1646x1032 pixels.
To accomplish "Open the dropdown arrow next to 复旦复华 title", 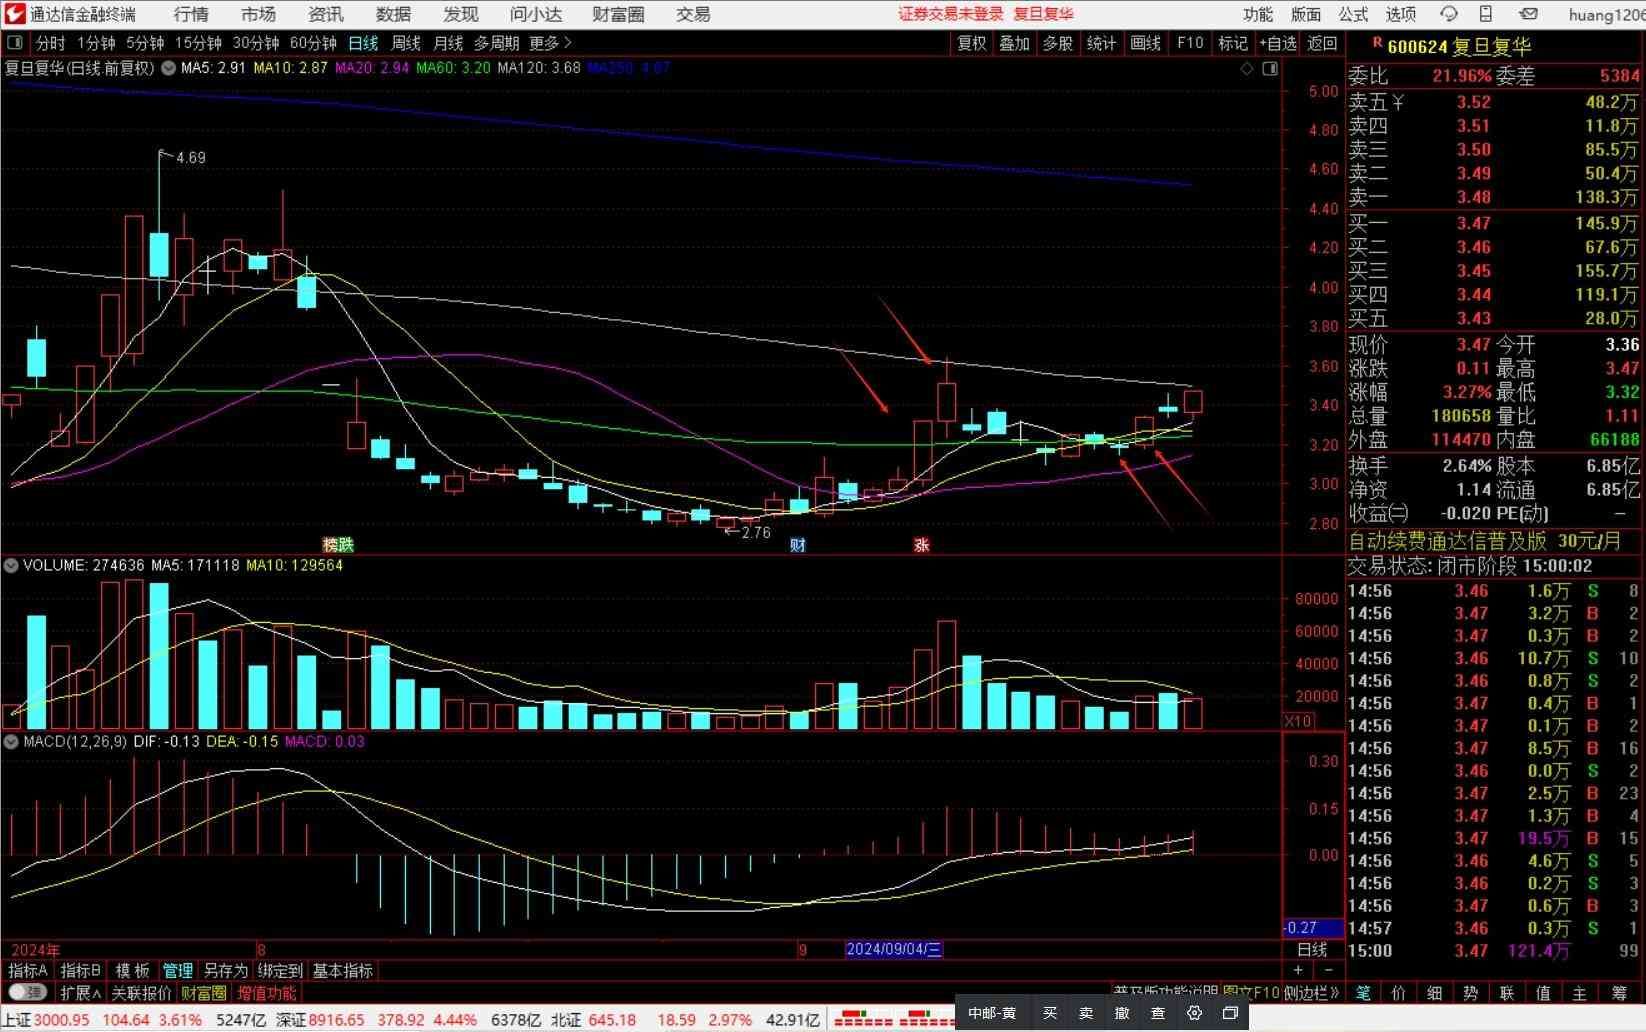I will [x=168, y=68].
